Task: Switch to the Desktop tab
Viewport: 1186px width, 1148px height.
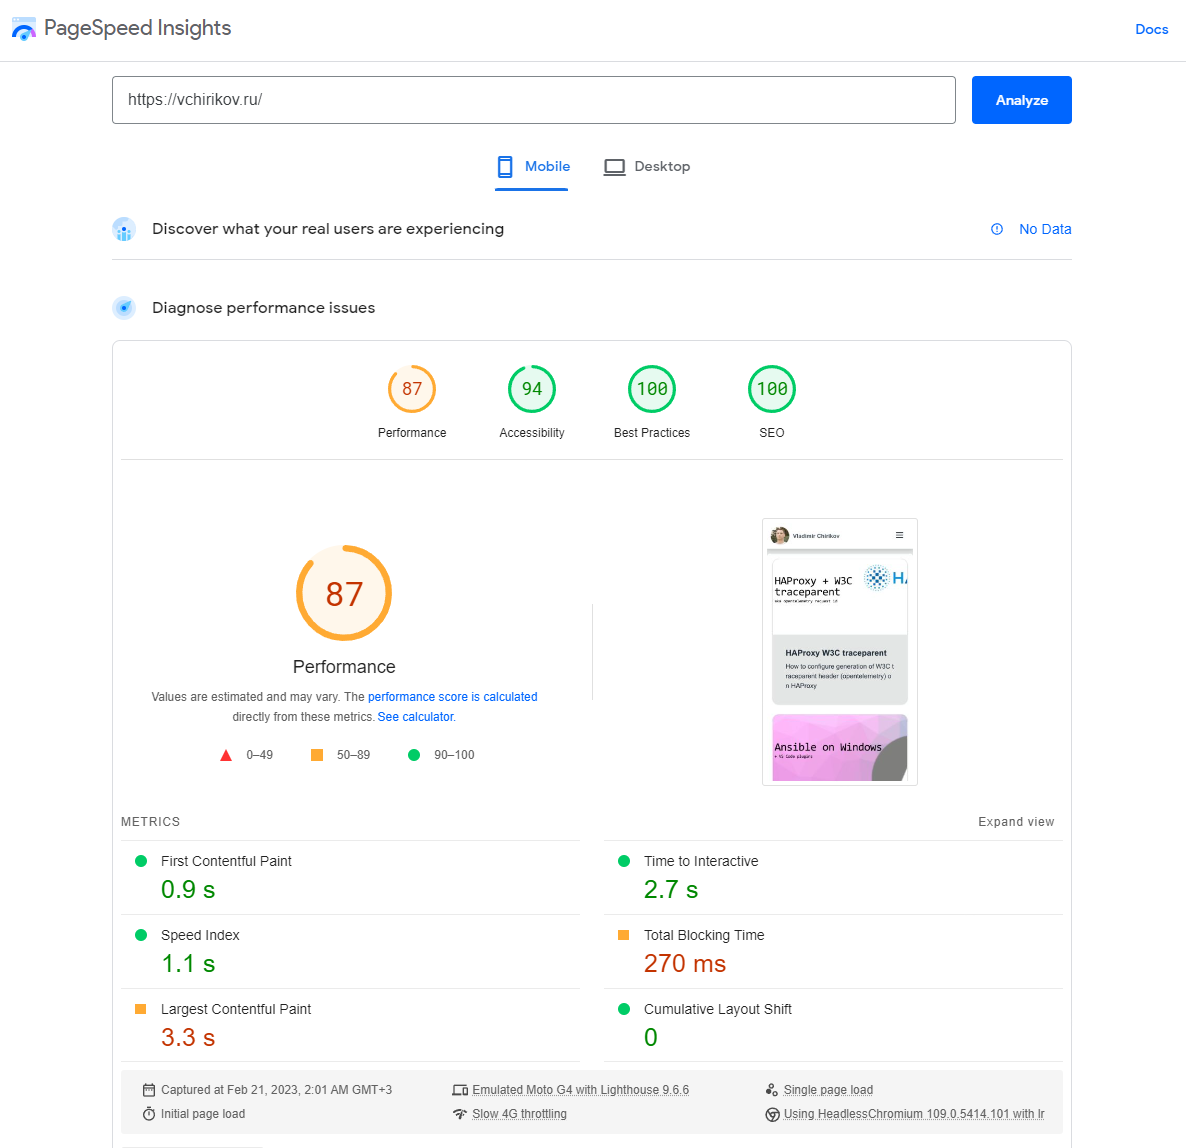Action: (x=648, y=167)
